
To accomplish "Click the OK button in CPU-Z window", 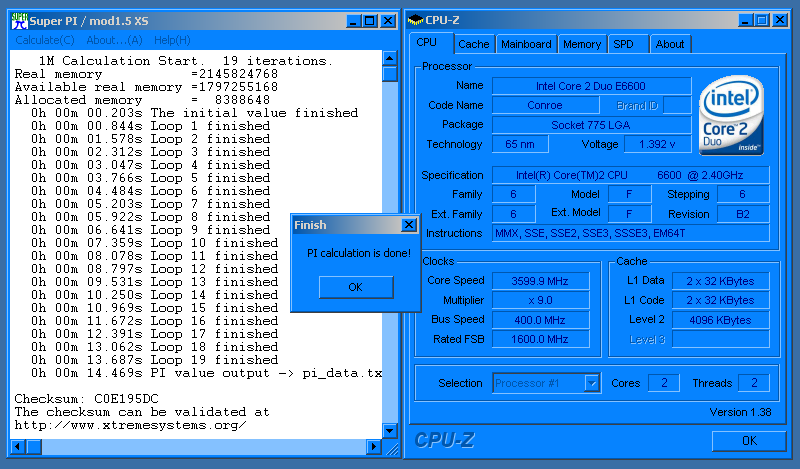I will coord(748,441).
